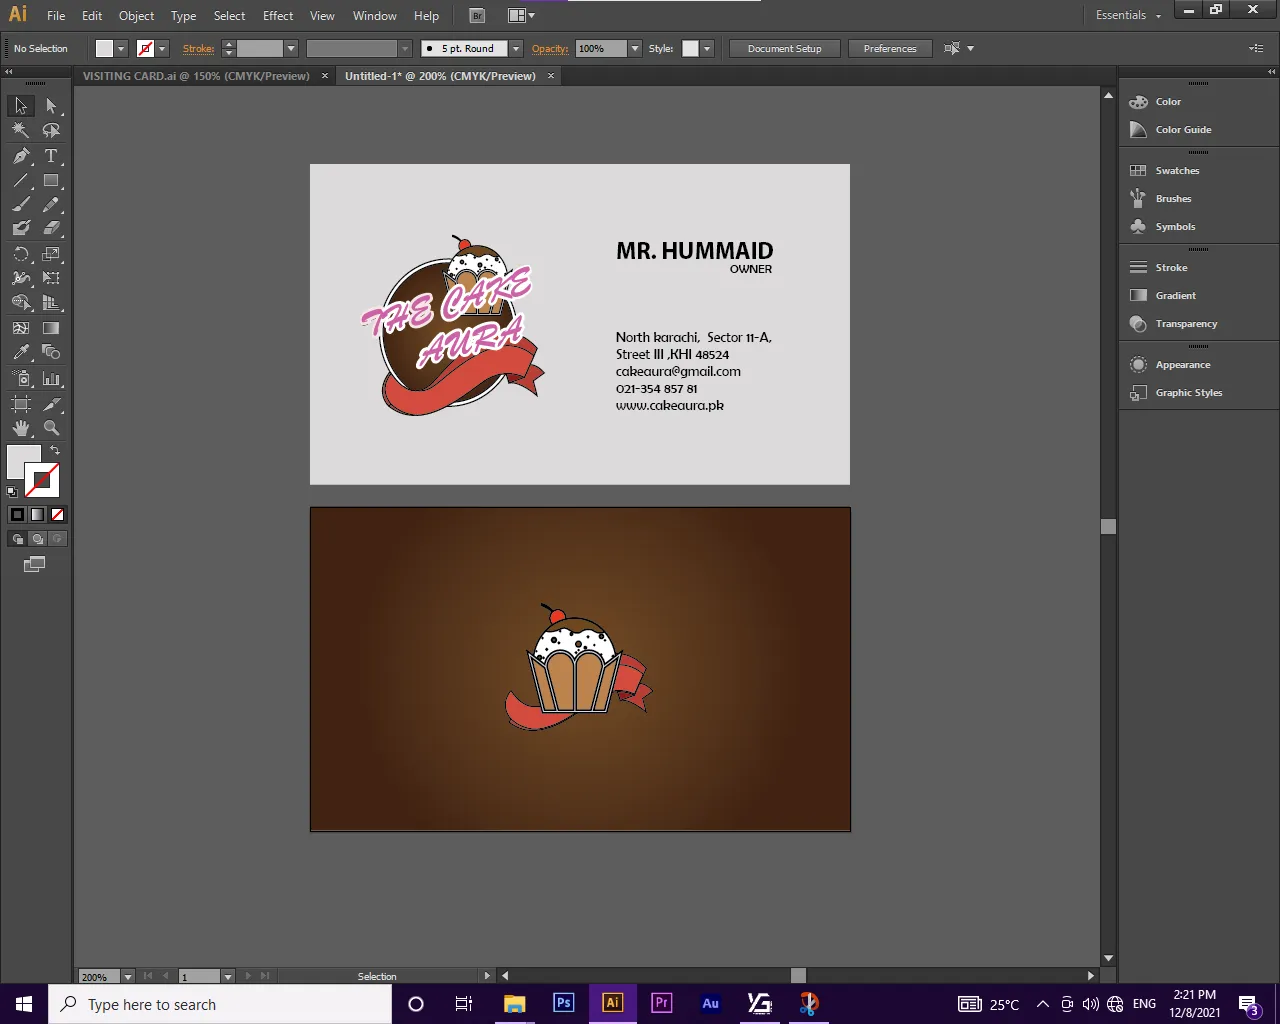Open the File menu
Viewport: 1280px width, 1024px height.
click(56, 16)
